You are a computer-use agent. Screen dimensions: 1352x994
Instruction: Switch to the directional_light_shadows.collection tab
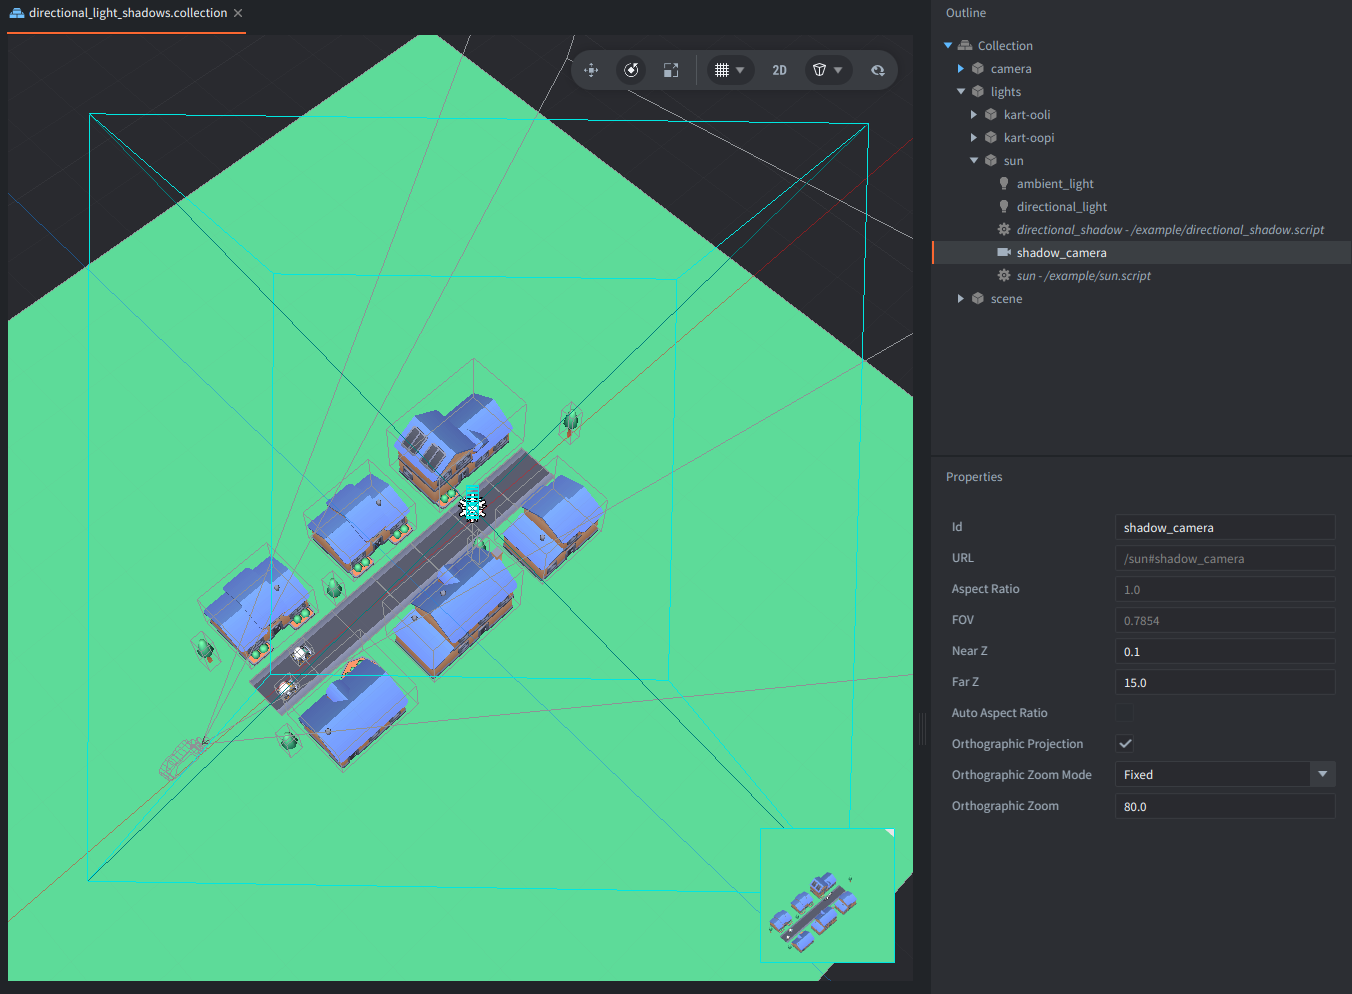[x=127, y=13]
